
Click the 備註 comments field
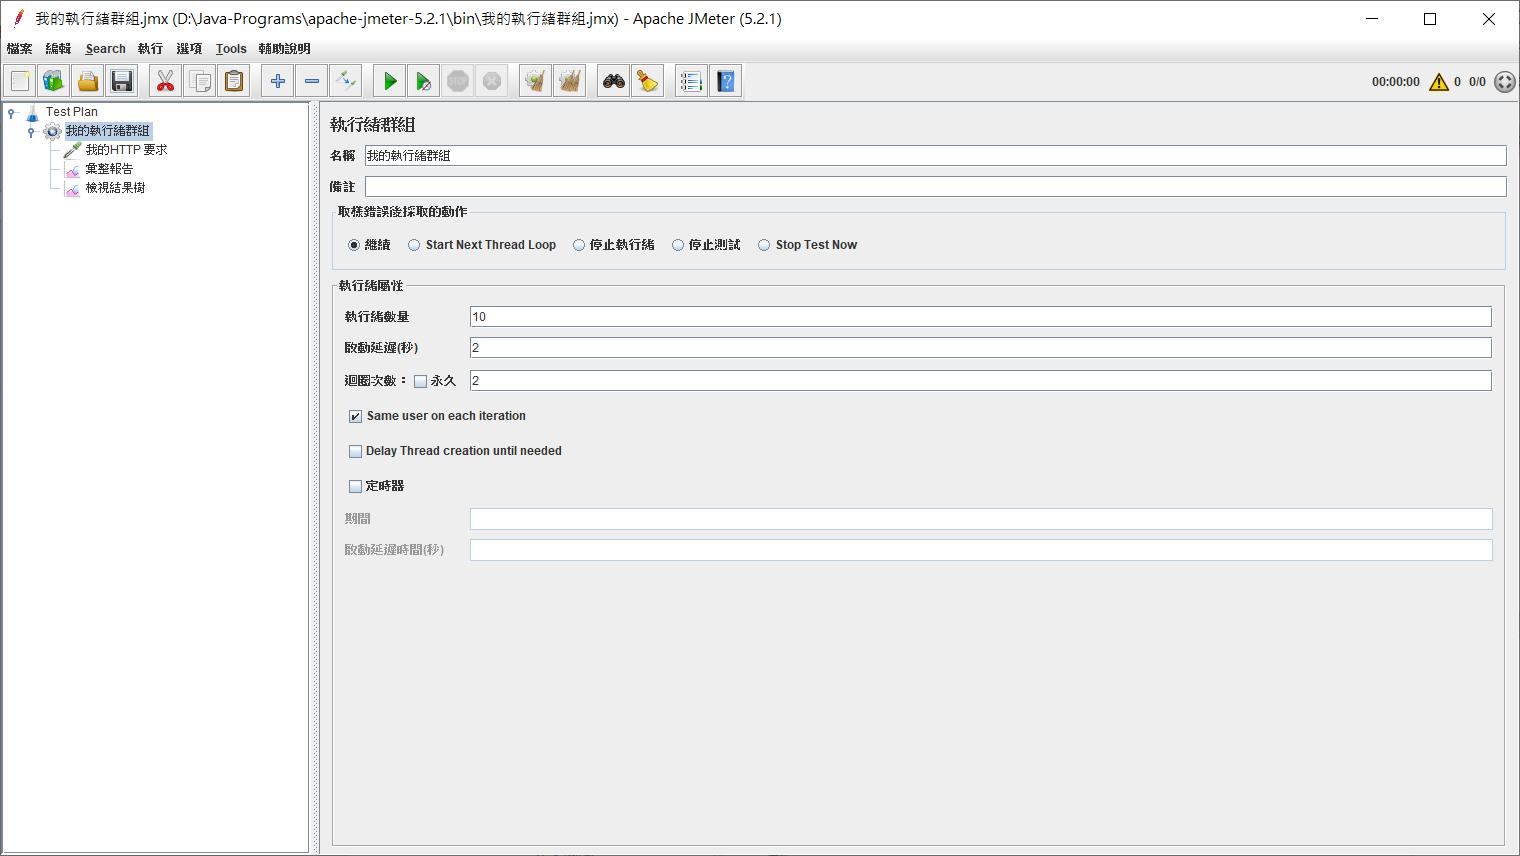(935, 186)
